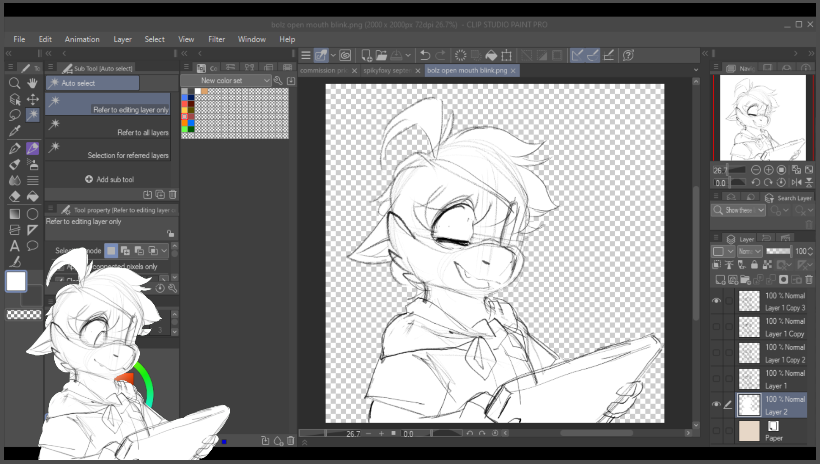Close the bolz open mouth blink.png tab

(x=514, y=71)
